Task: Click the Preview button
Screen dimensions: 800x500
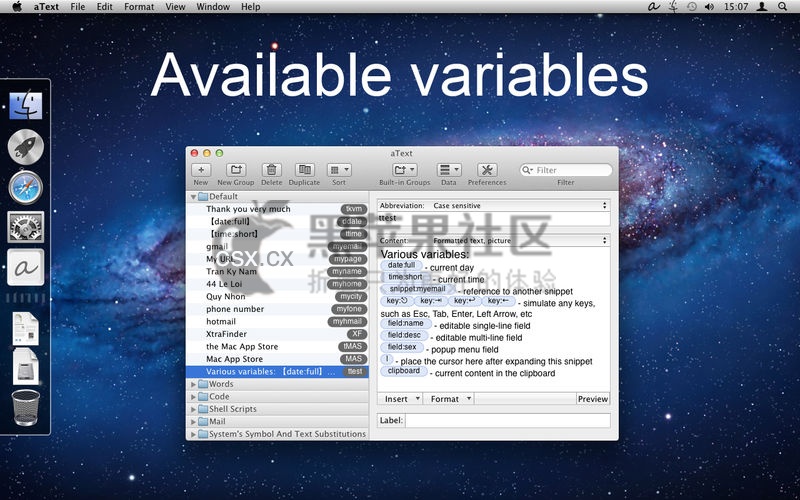Action: [593, 399]
